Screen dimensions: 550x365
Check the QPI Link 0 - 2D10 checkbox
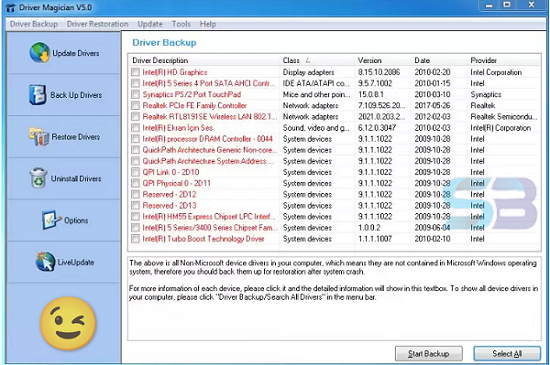135,172
